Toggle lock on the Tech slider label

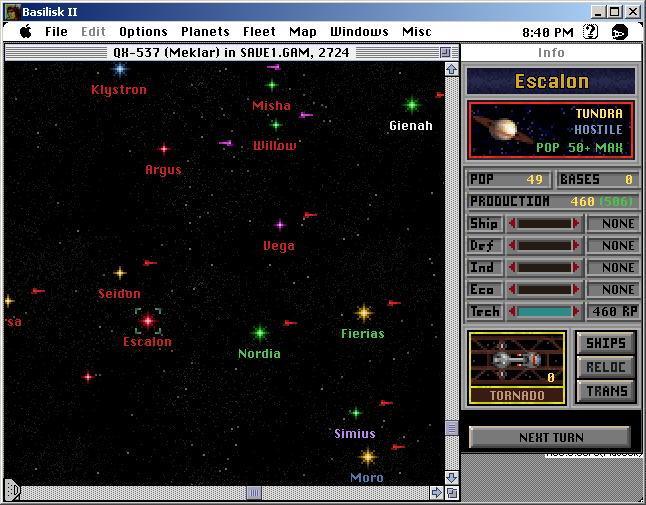click(x=484, y=312)
